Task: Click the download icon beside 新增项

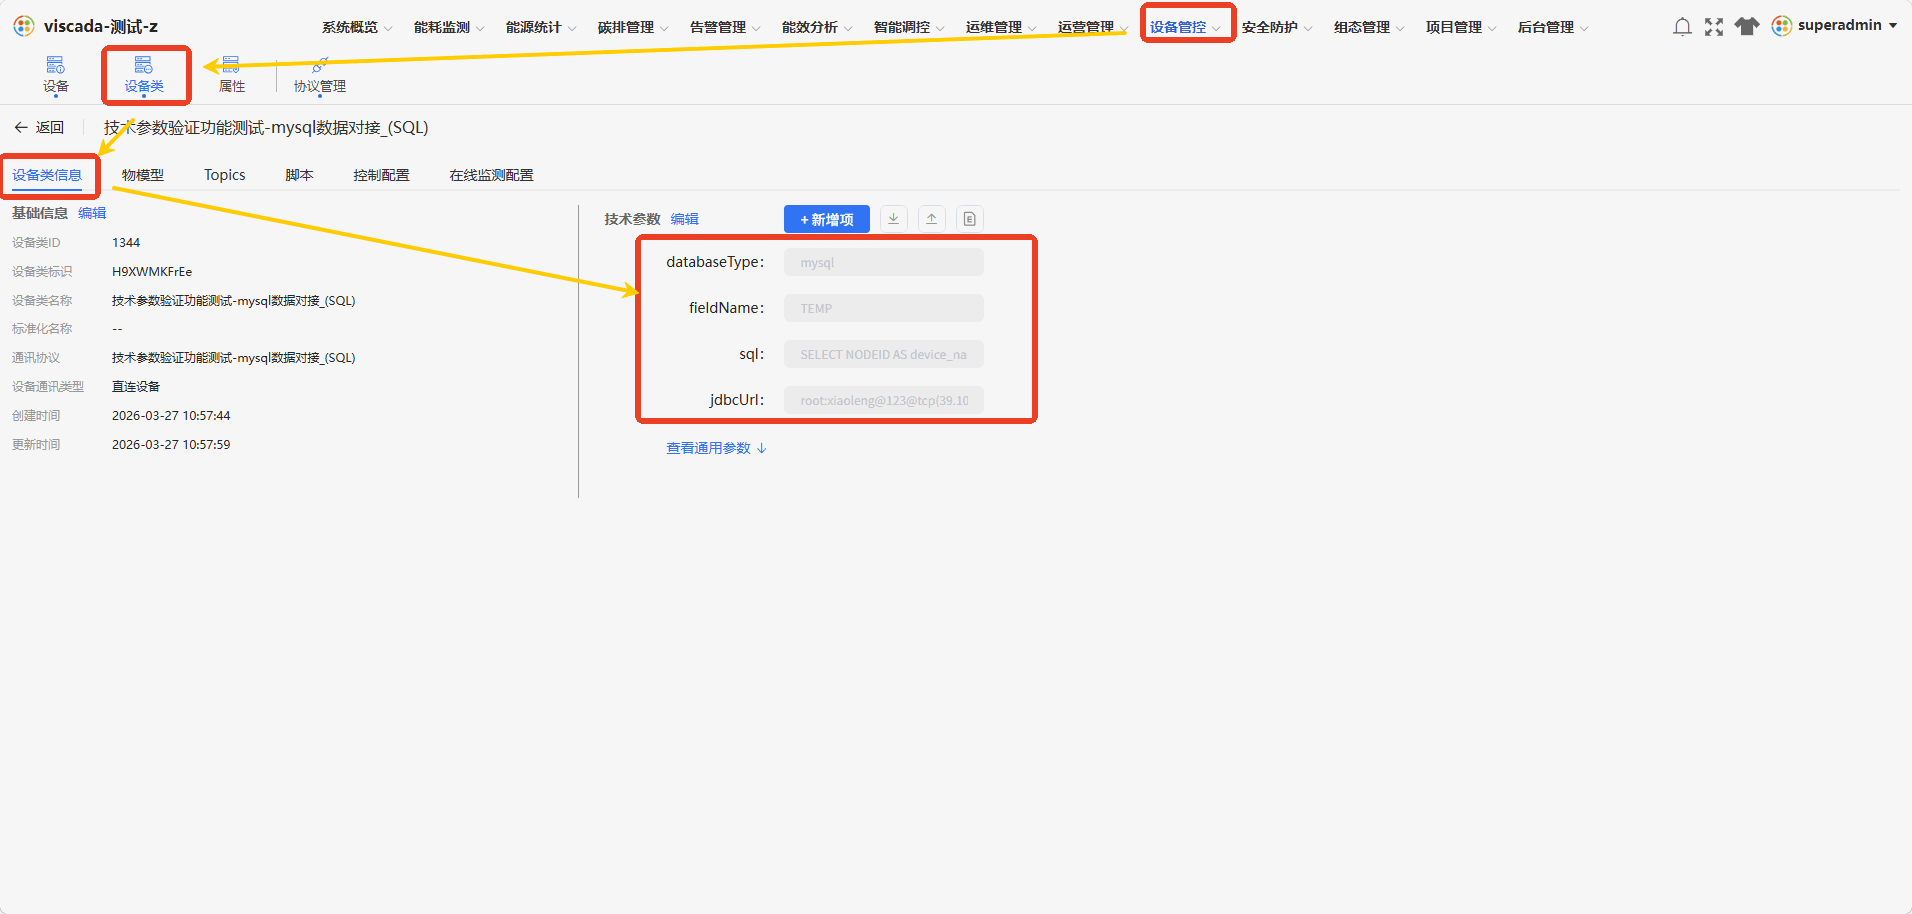Action: click(x=893, y=219)
